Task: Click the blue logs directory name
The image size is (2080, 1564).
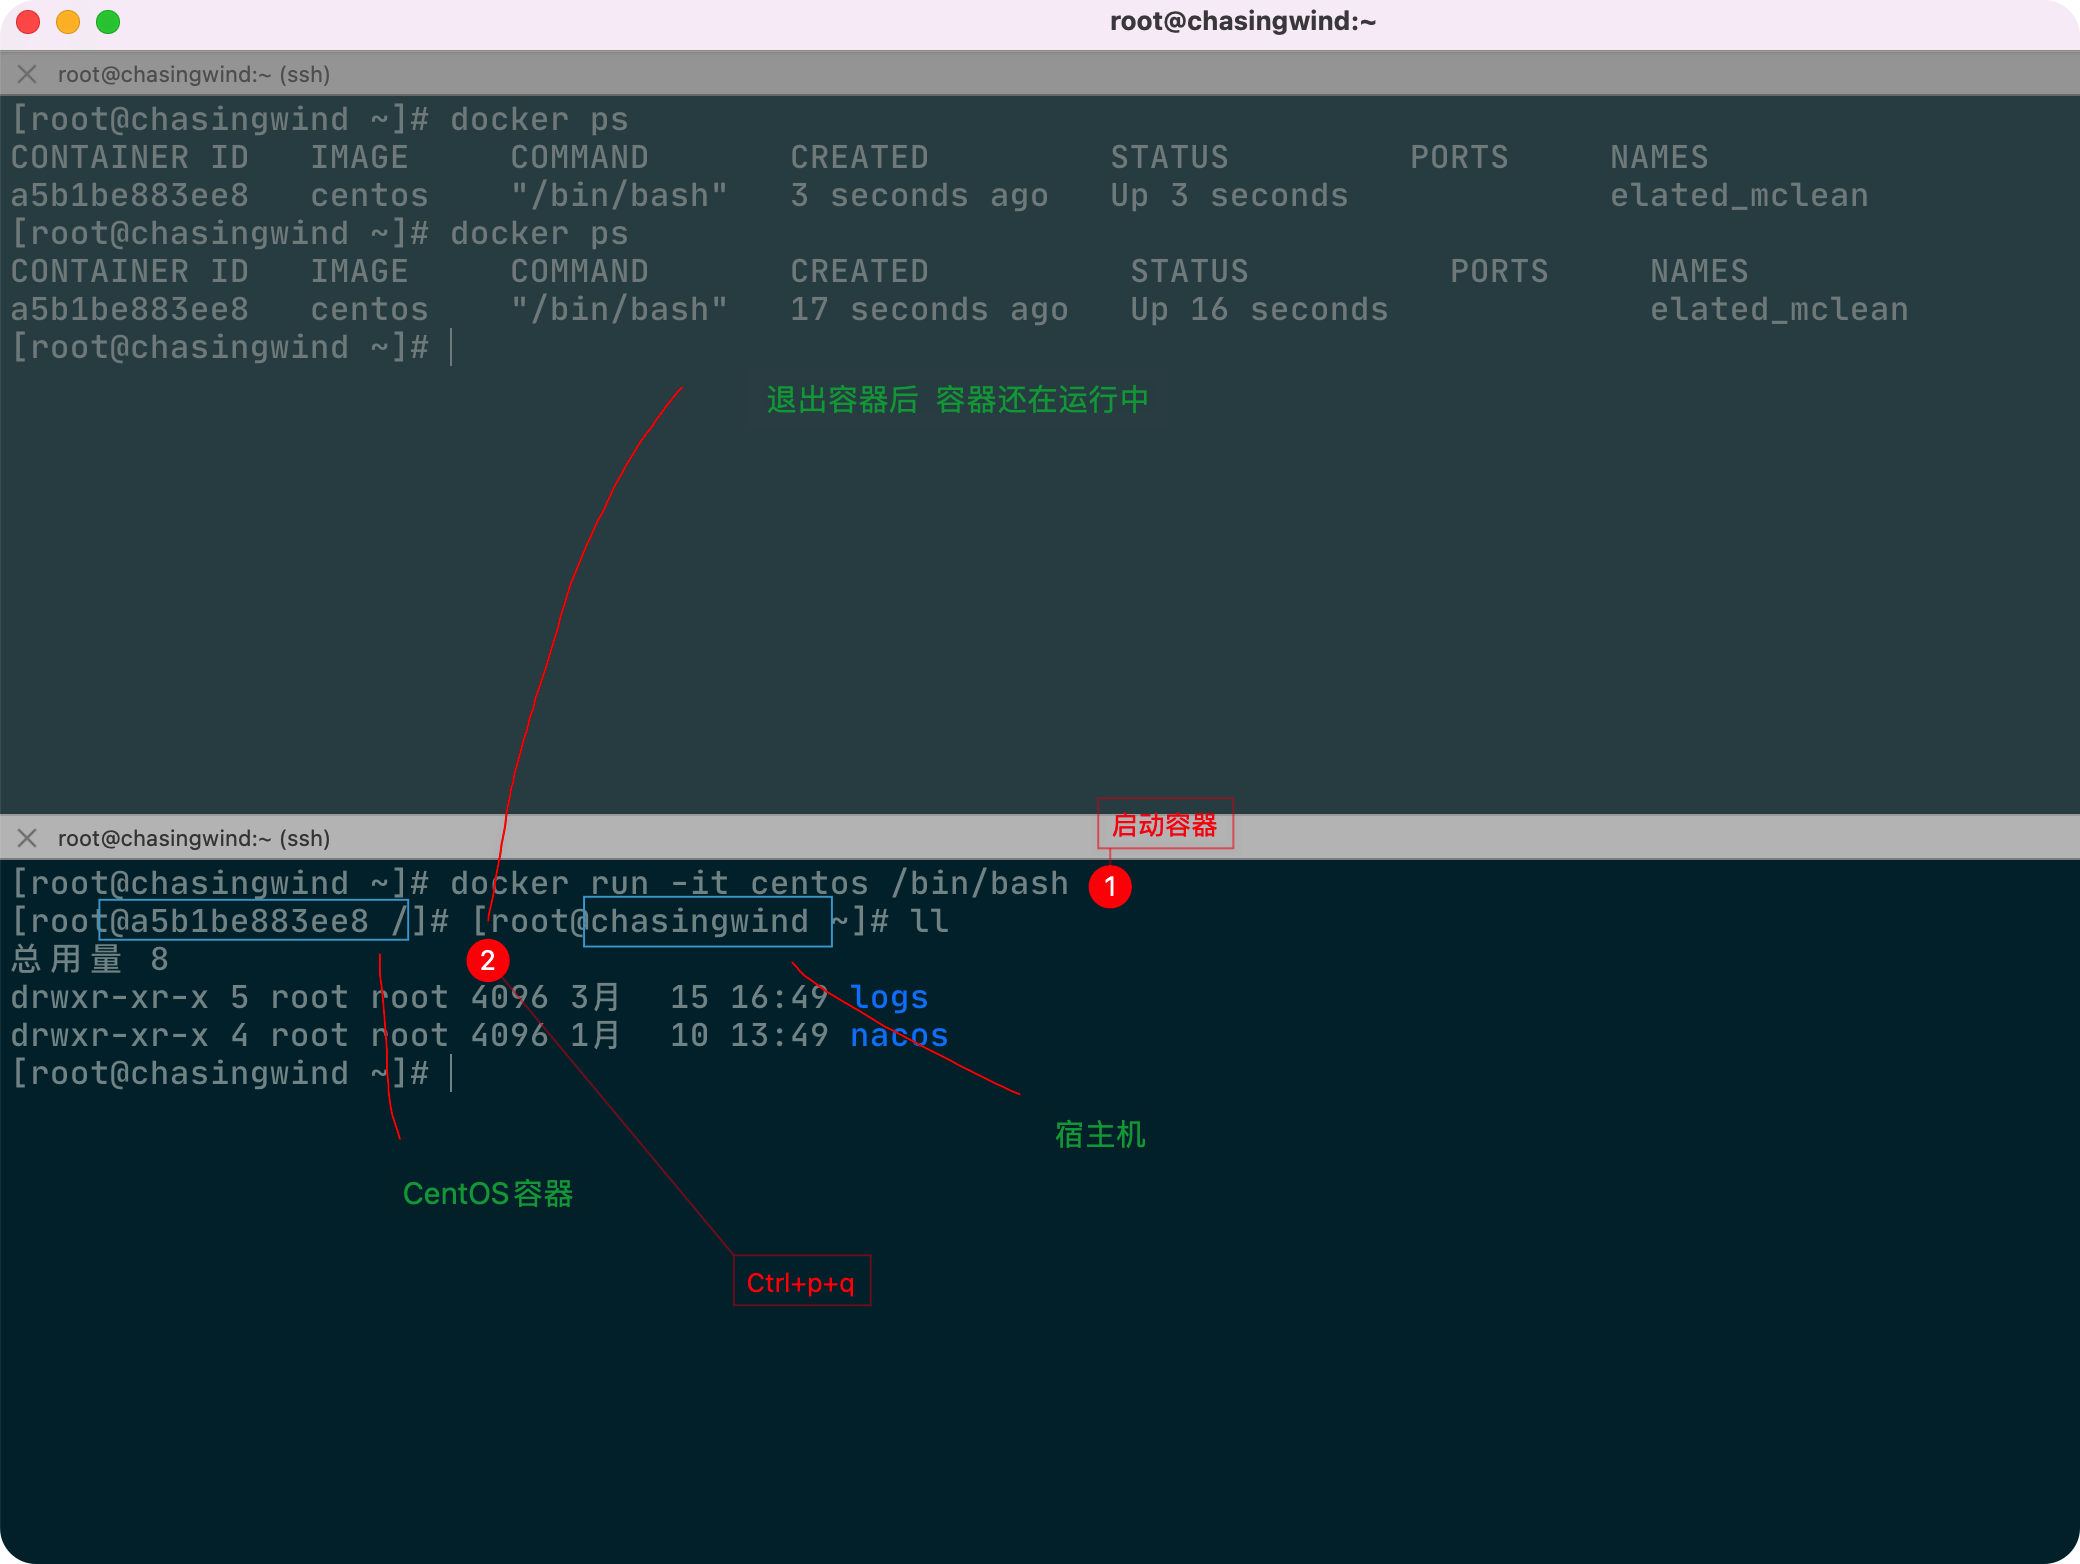Action: [888, 997]
